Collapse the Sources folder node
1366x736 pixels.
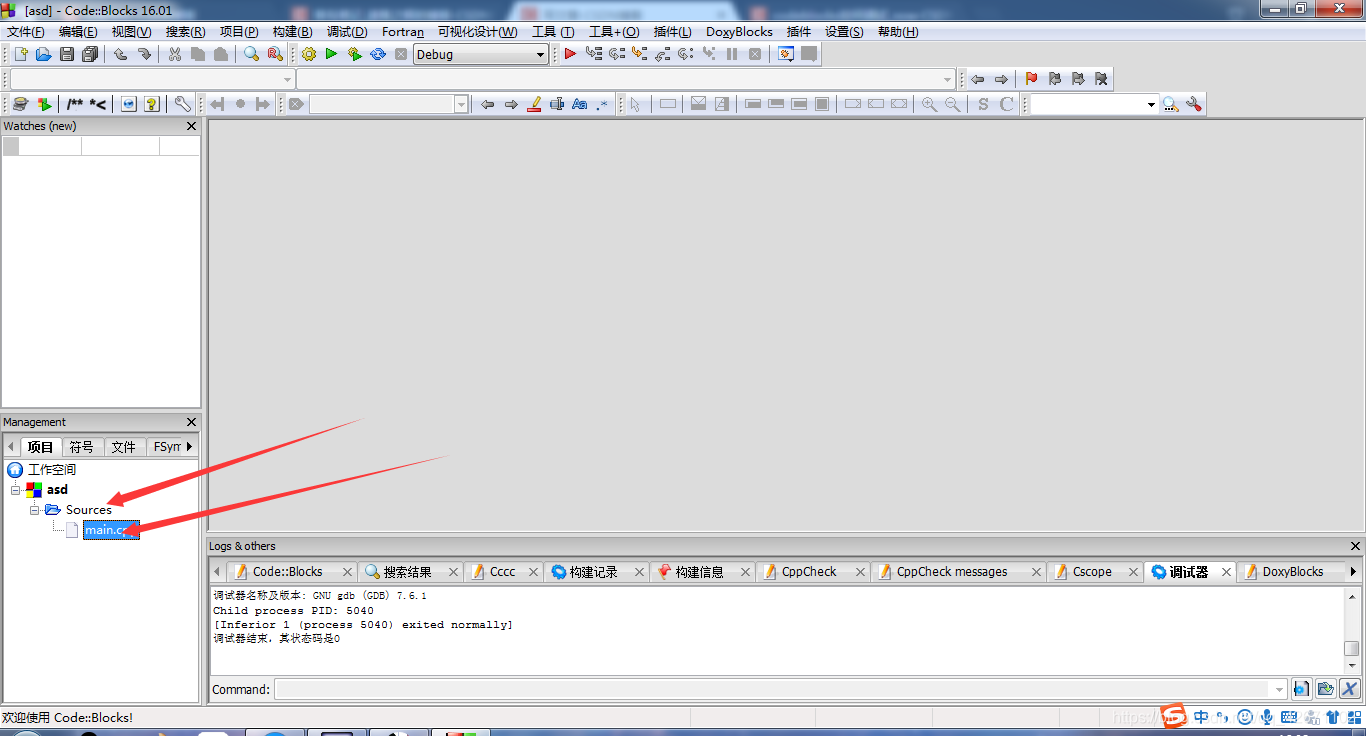point(35,510)
